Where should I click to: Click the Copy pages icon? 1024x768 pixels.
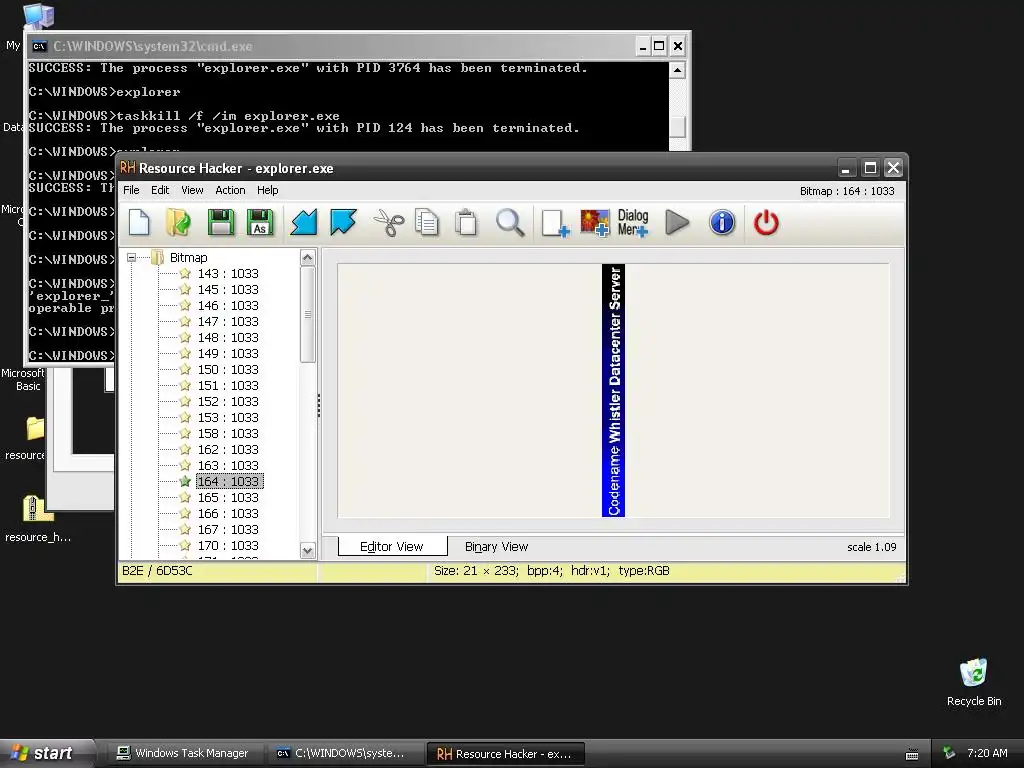pos(427,223)
